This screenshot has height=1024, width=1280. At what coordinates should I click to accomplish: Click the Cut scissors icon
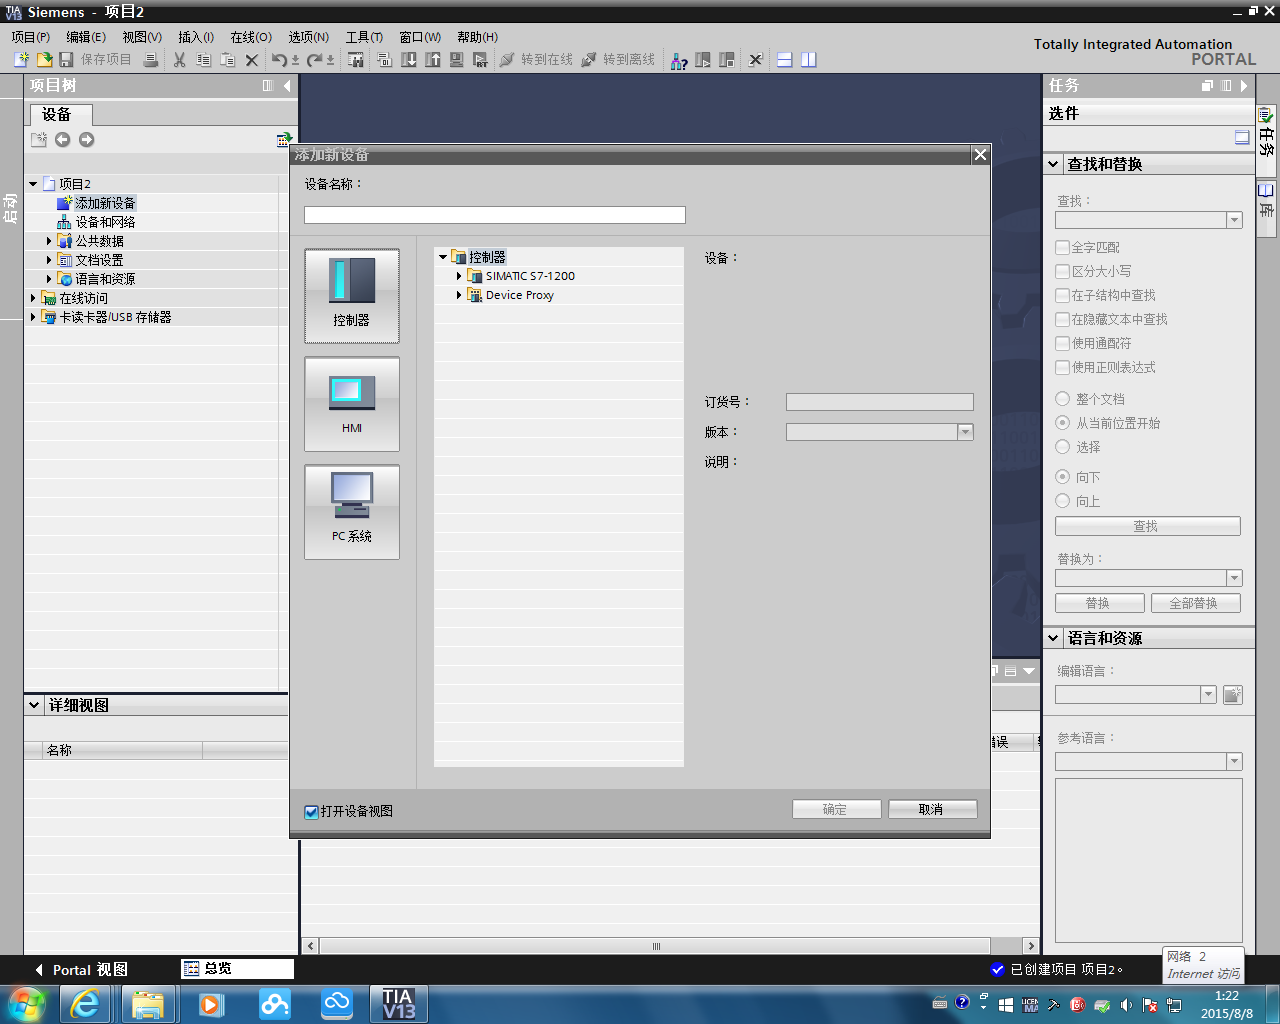[179, 60]
